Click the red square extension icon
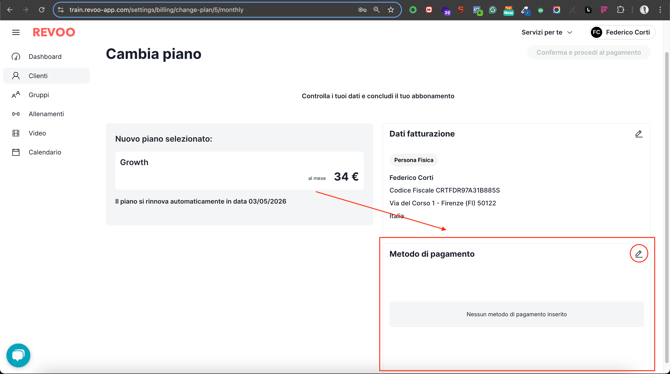The height and width of the screenshot is (374, 670). pyautogui.click(x=429, y=10)
